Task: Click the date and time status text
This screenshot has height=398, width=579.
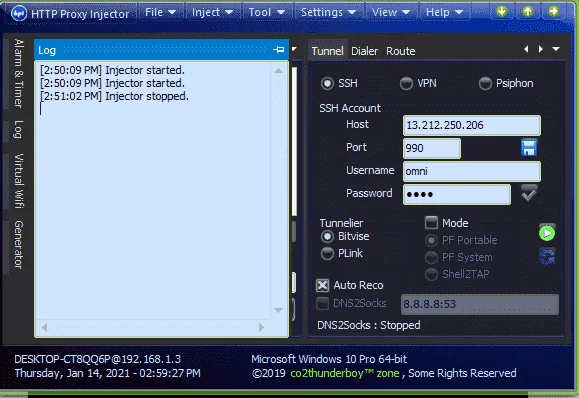Action: [107, 373]
